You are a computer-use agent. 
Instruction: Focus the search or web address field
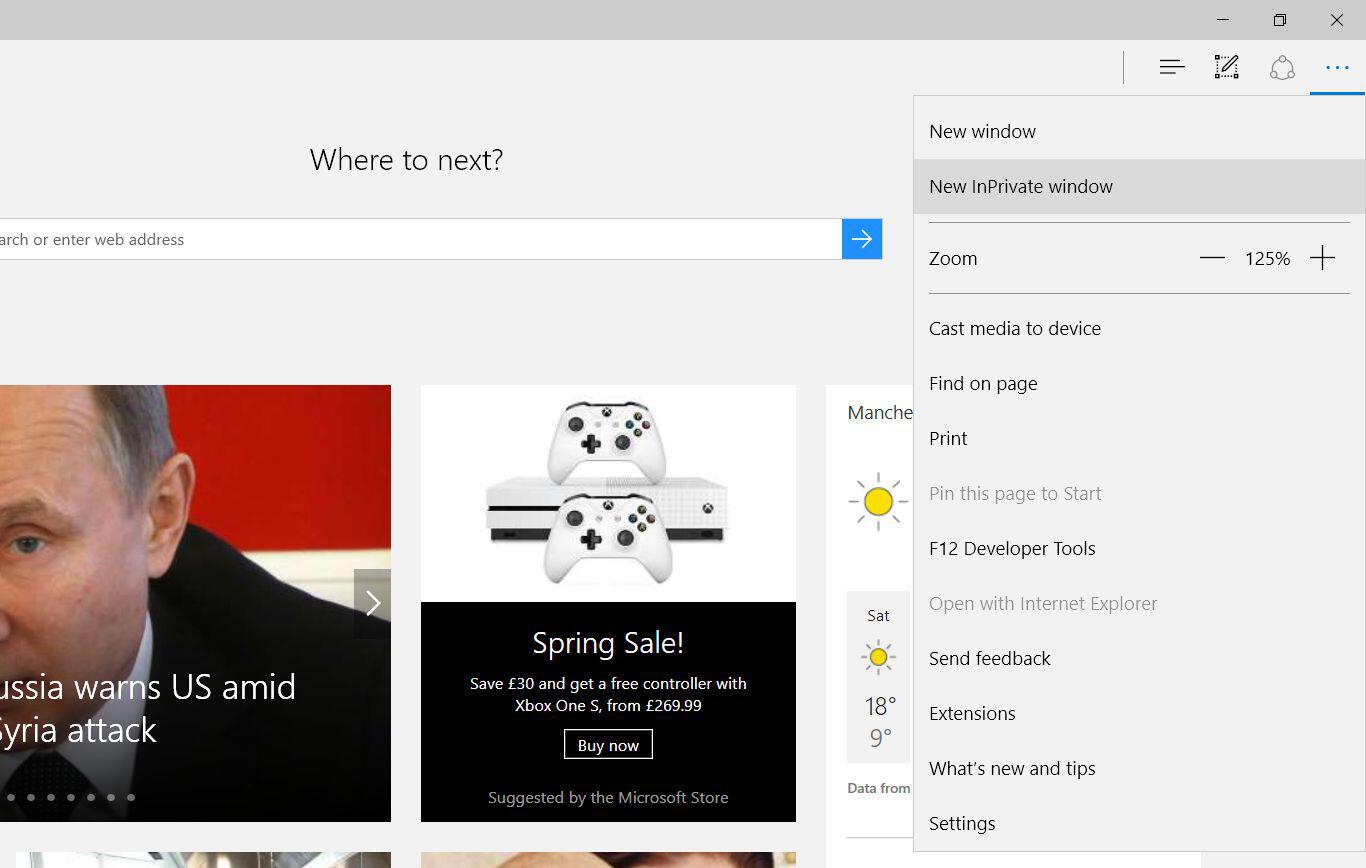[x=420, y=239]
